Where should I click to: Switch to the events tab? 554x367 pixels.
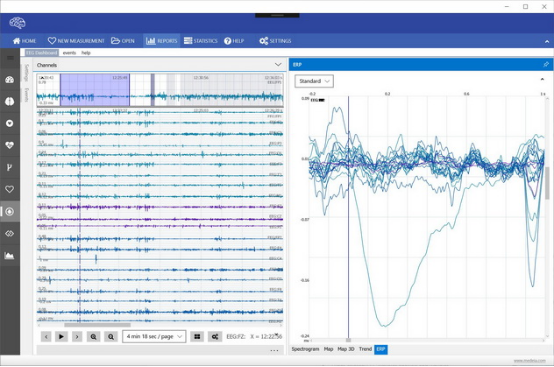69,53
